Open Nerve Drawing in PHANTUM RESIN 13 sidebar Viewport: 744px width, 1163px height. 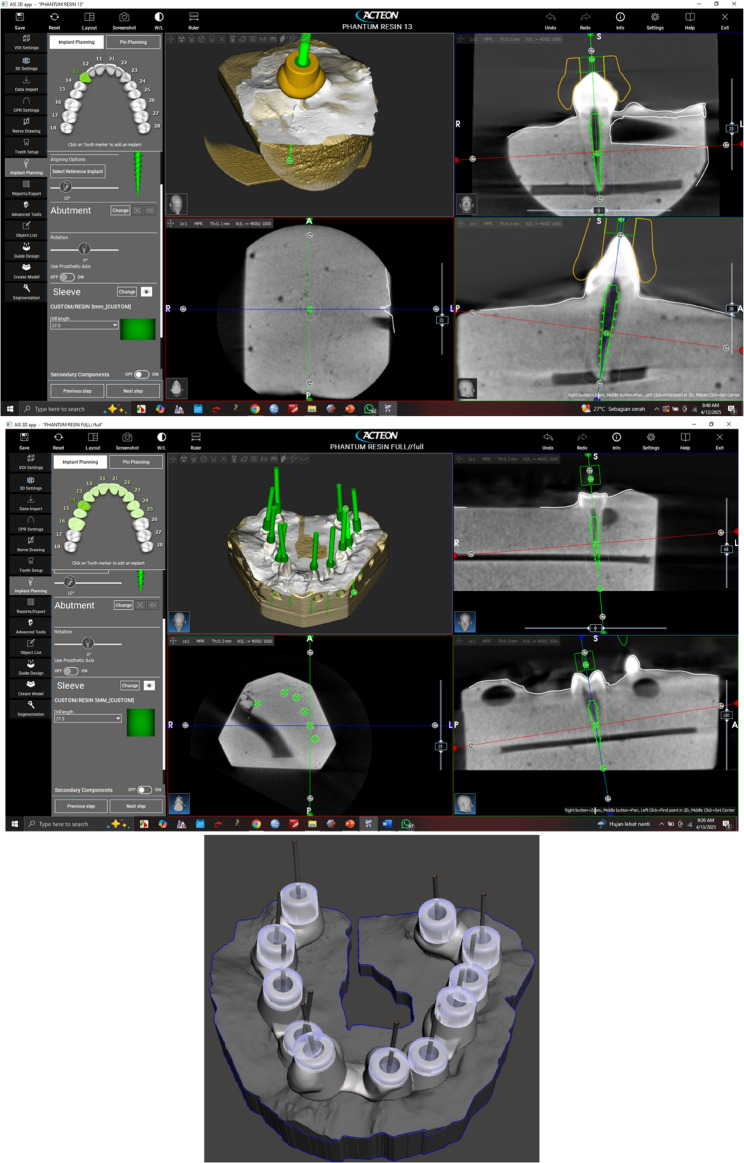point(26,125)
